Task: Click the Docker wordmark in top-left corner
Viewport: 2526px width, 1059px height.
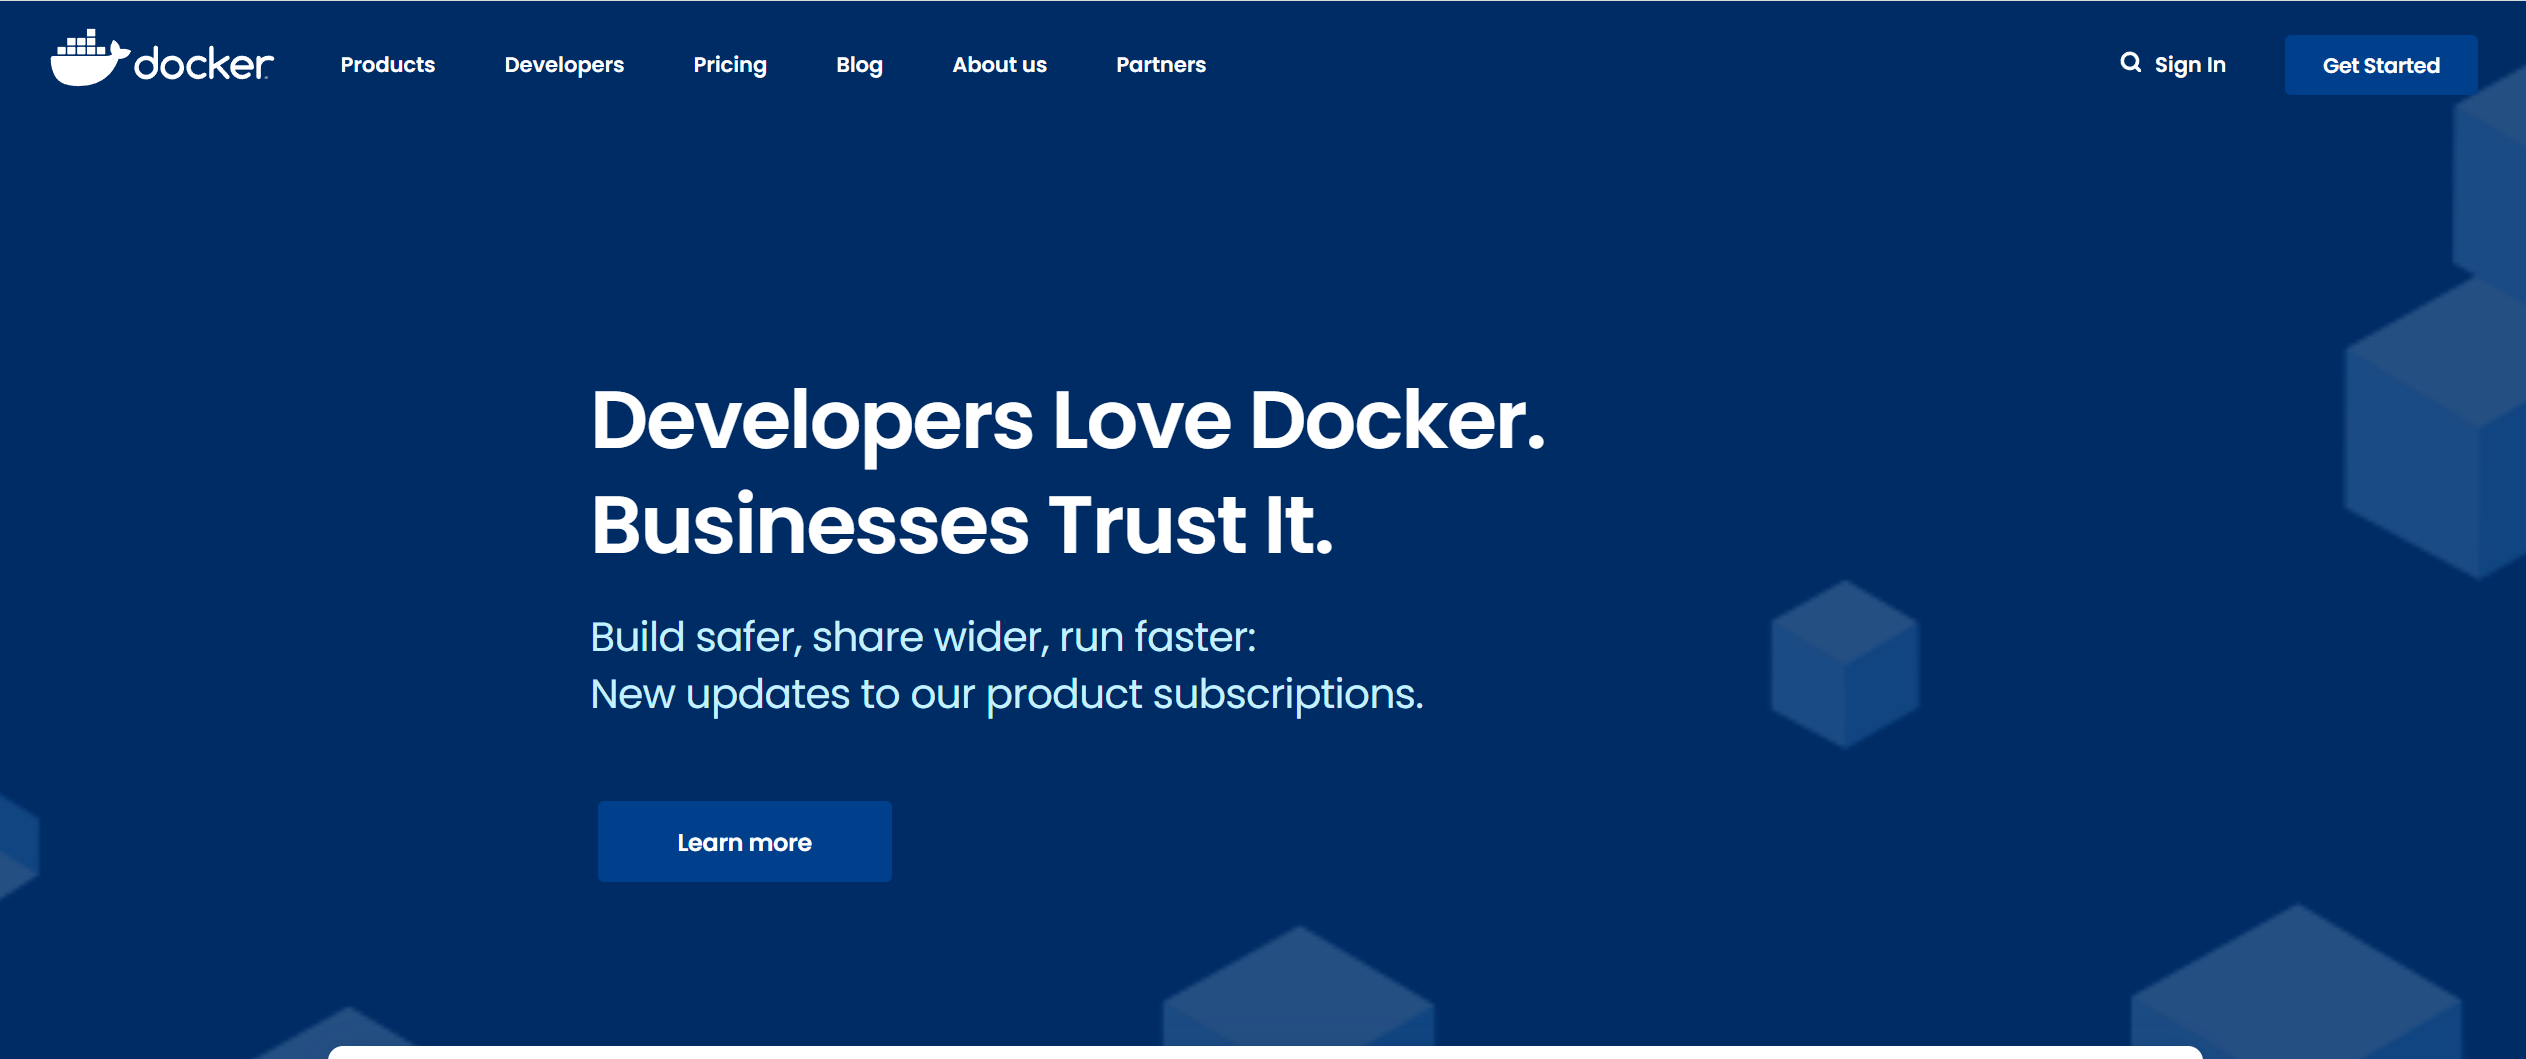Action: (200, 64)
